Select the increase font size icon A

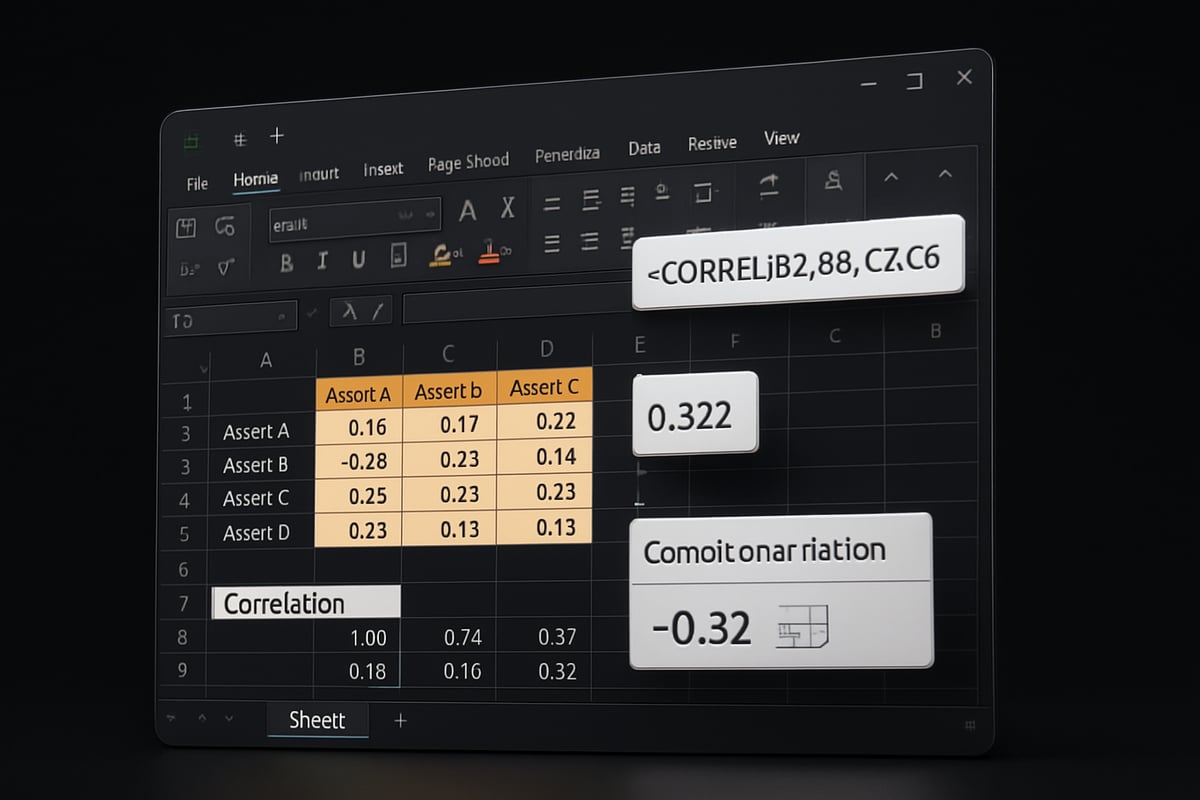pos(468,208)
